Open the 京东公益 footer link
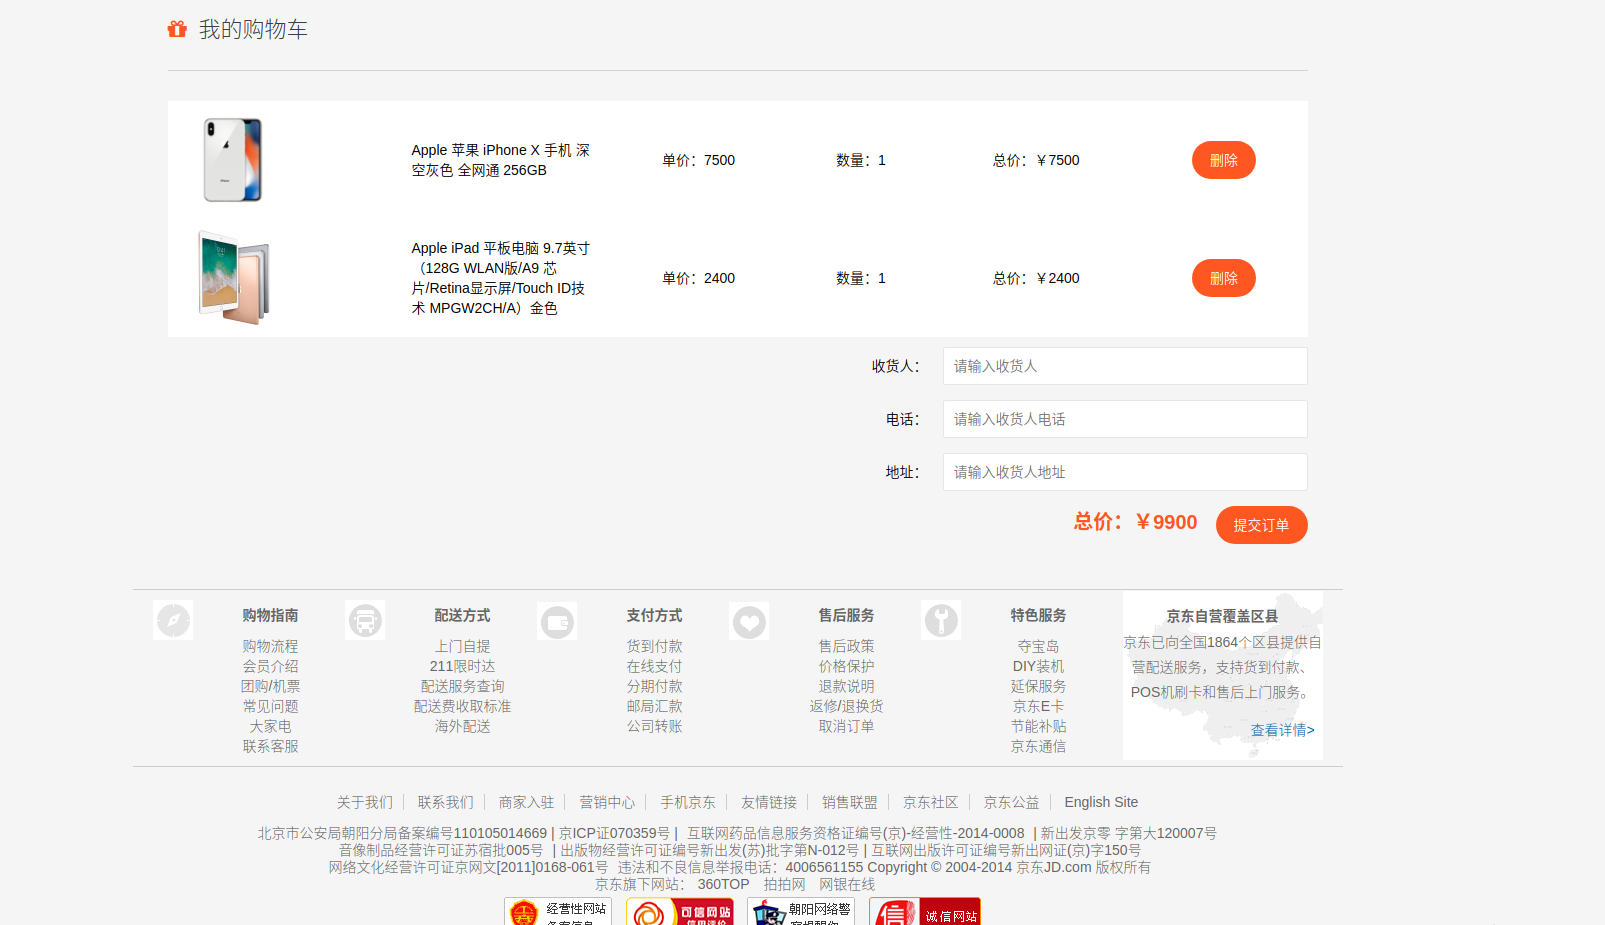The image size is (1605, 925). click(1012, 802)
